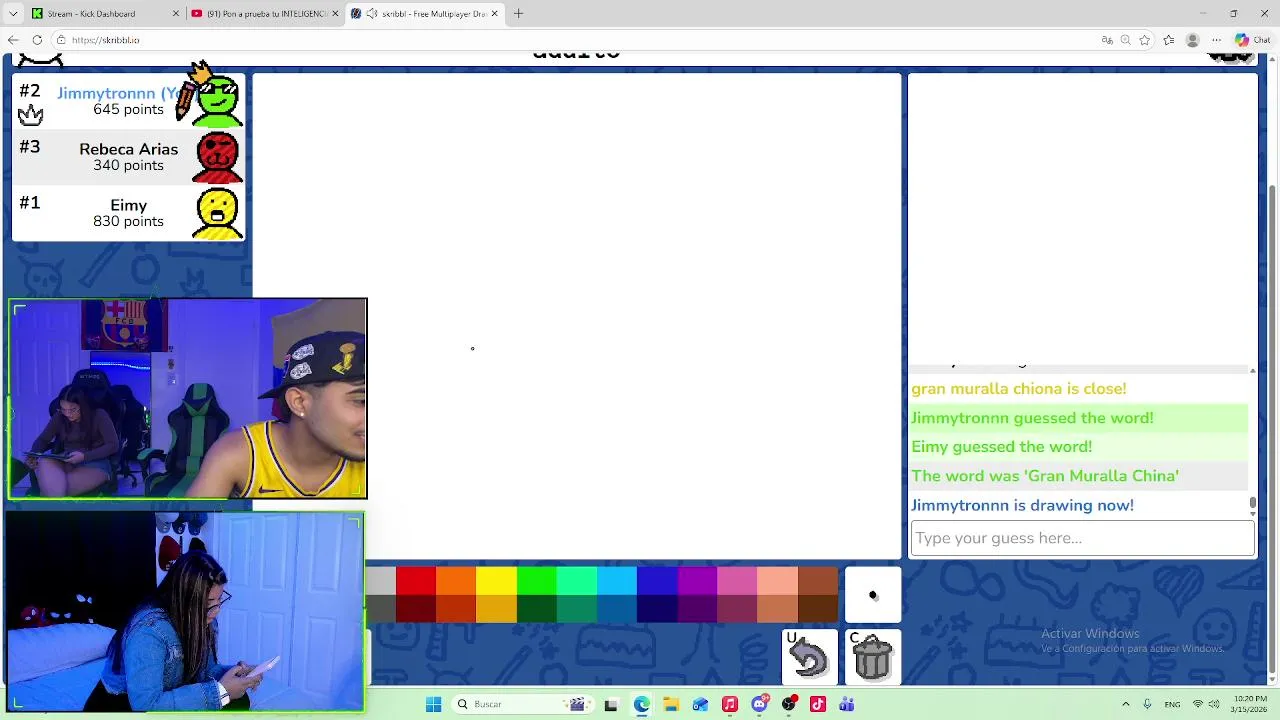
Task: Choose the light blue color swatch
Action: pyautogui.click(x=617, y=581)
